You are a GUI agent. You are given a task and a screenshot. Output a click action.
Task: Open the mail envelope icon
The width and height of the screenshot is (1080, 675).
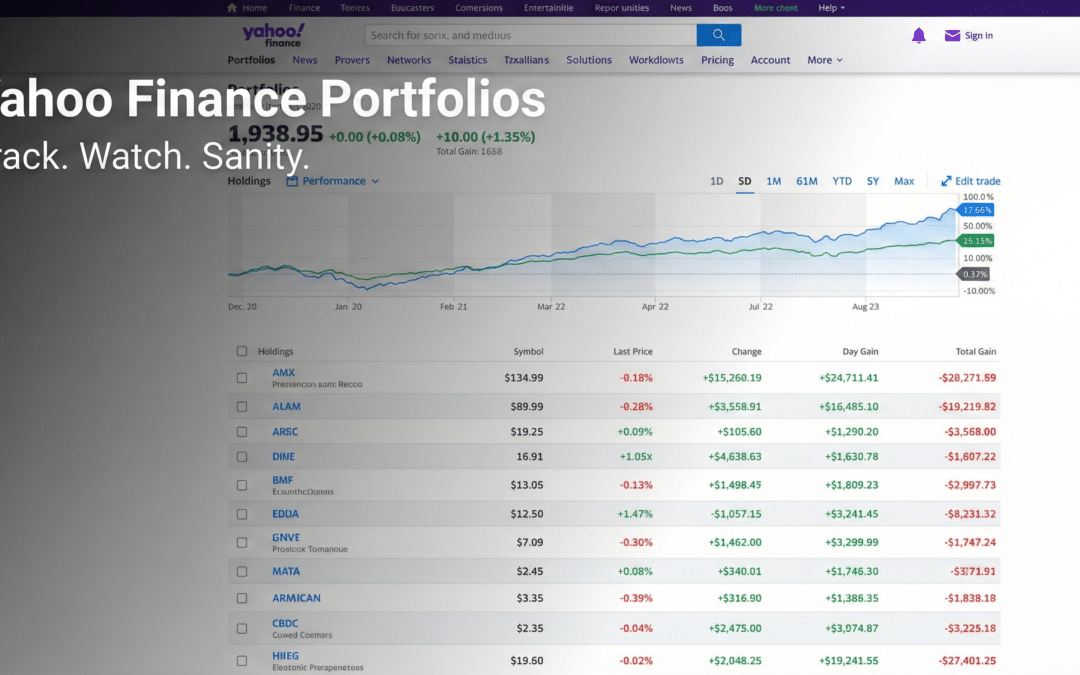click(952, 36)
